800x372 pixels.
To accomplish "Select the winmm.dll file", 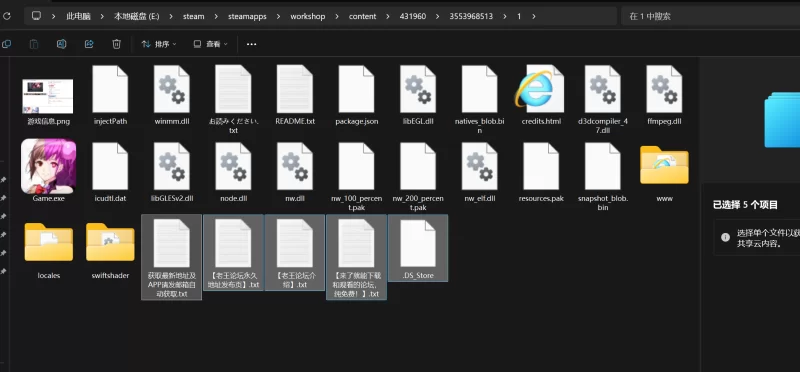I will 172,96.
